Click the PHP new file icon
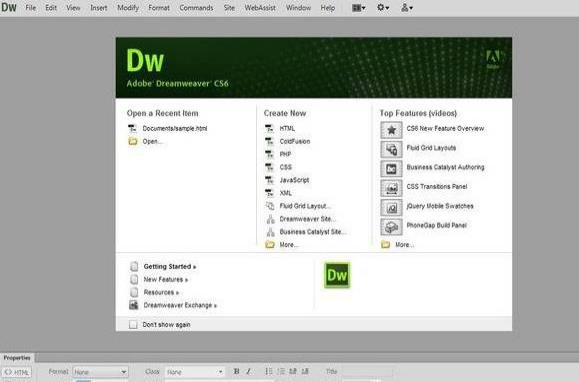 270,154
